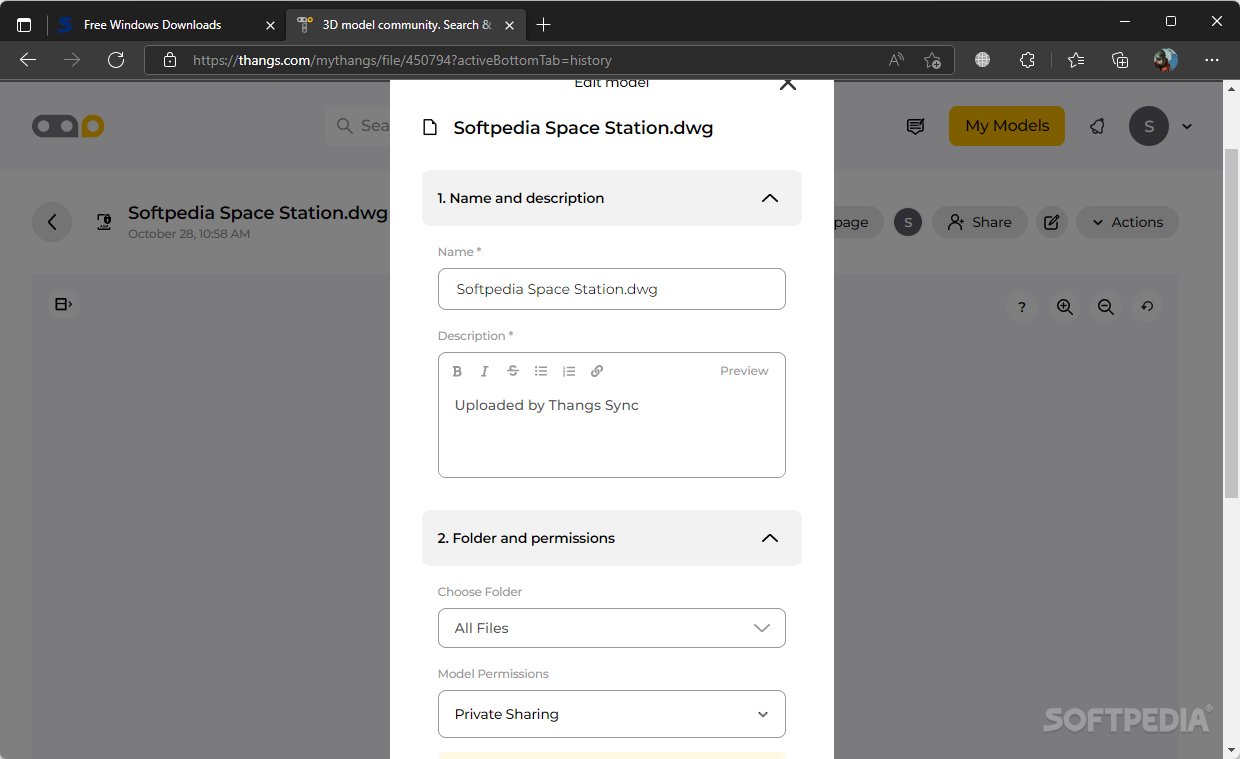Go back with the circular back arrow
1240x759 pixels.
[x=52, y=222]
